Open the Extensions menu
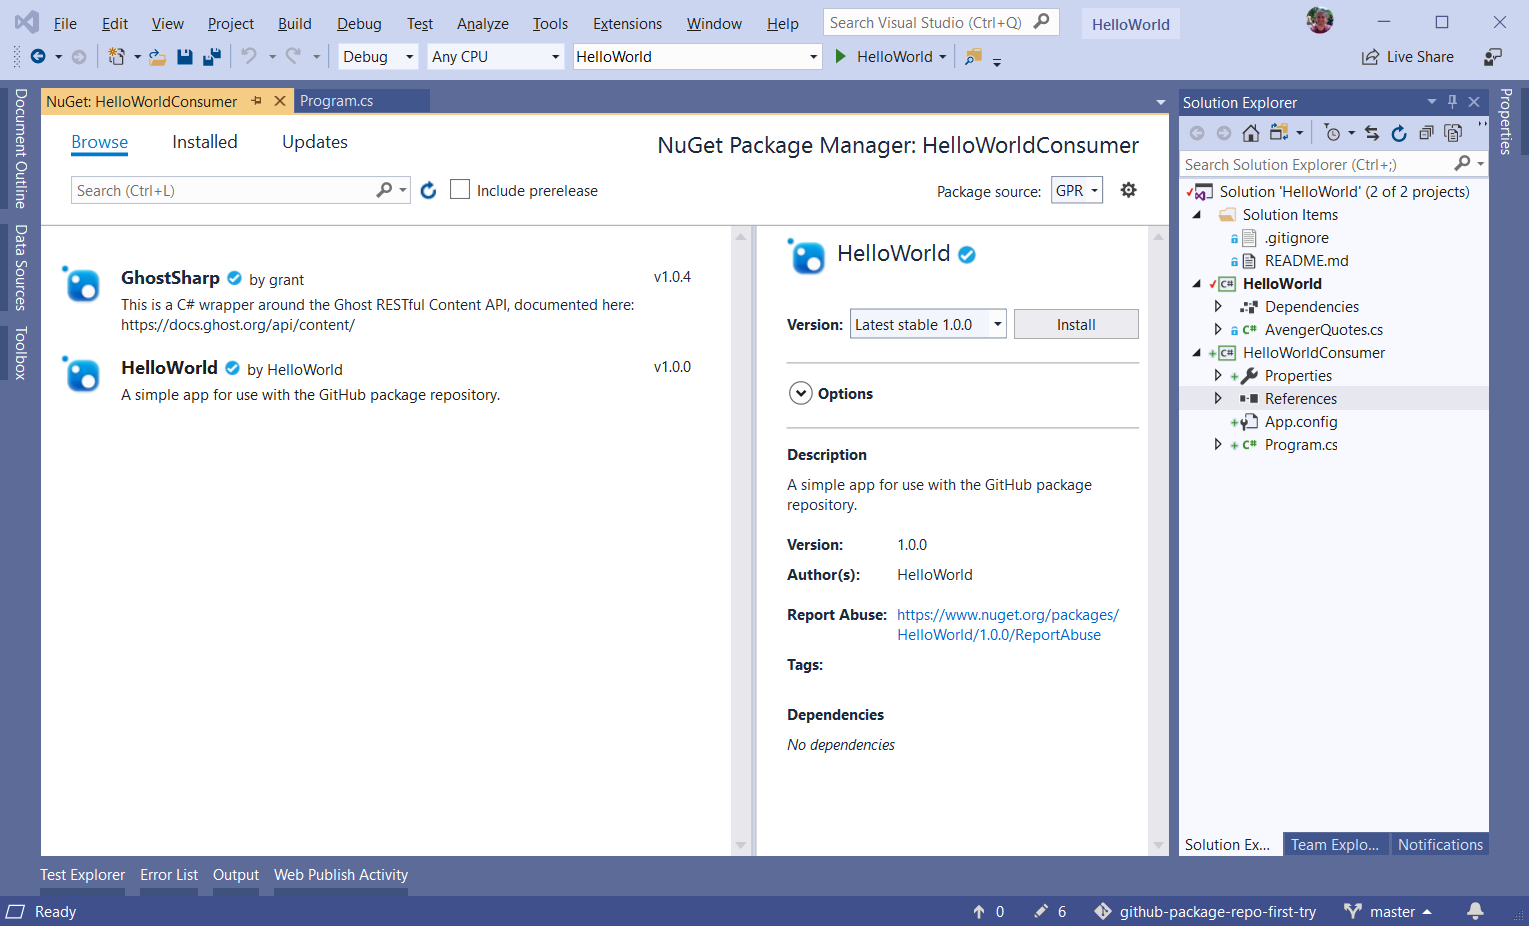Screen dimensions: 1529x926 coord(626,23)
